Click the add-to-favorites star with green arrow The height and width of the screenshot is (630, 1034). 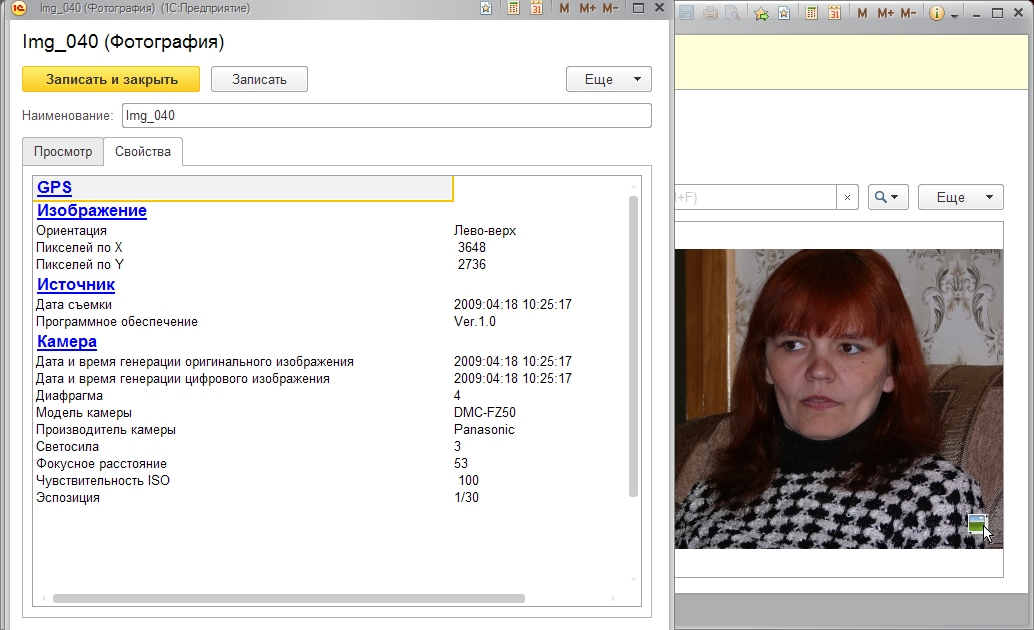761,14
